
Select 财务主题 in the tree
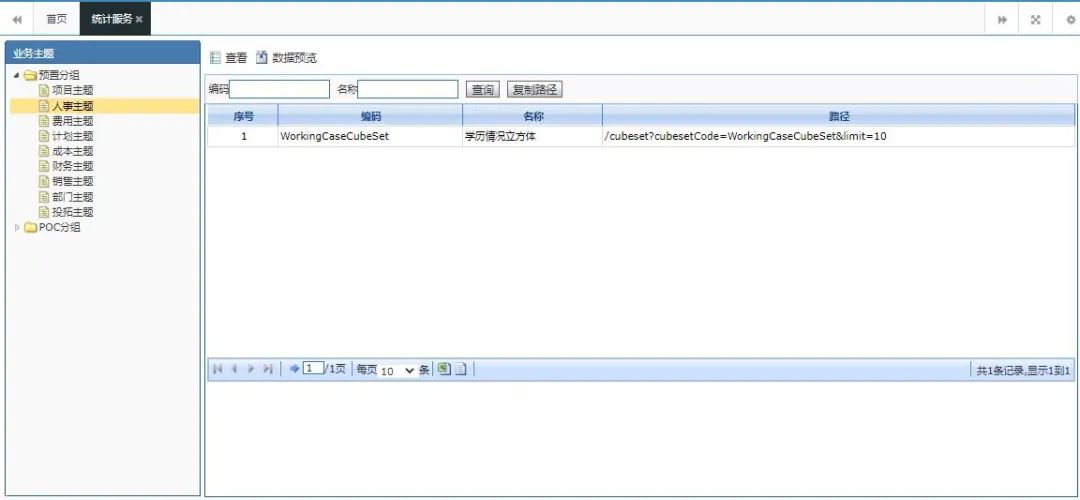(72, 166)
